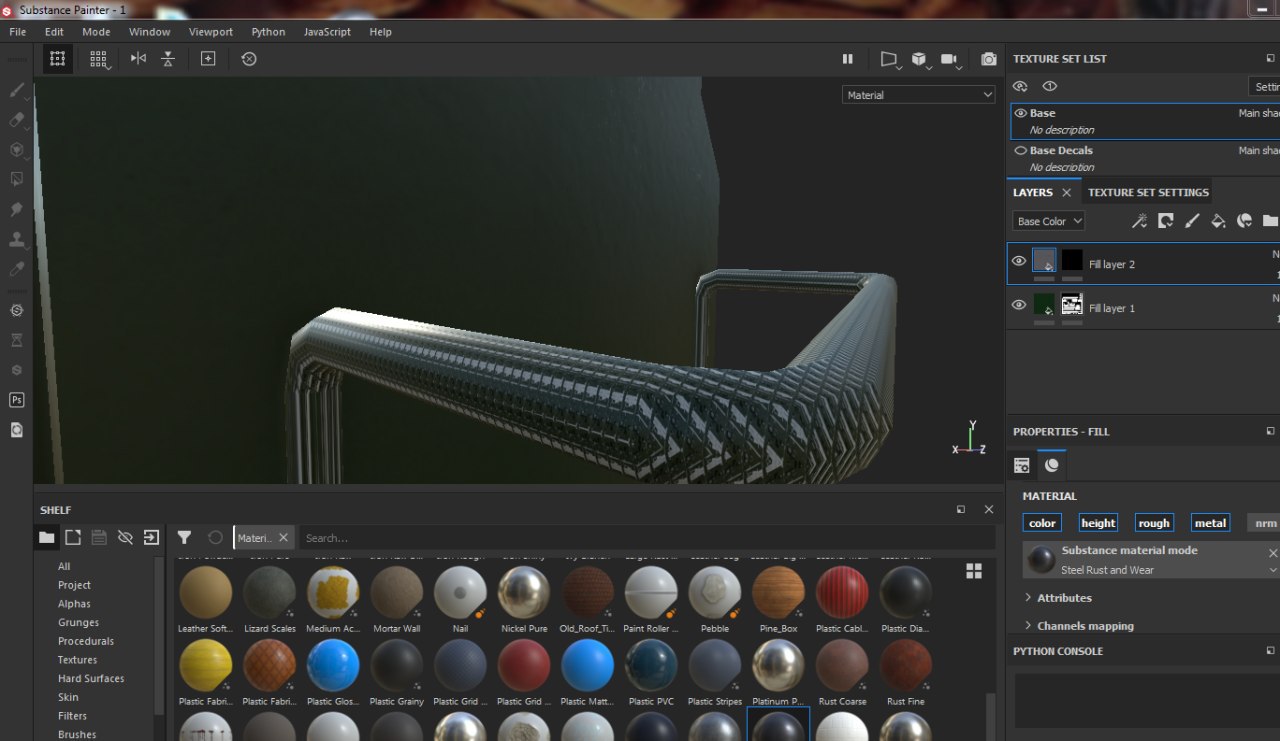Hide Fill layer 1 with eye icon

point(1019,305)
